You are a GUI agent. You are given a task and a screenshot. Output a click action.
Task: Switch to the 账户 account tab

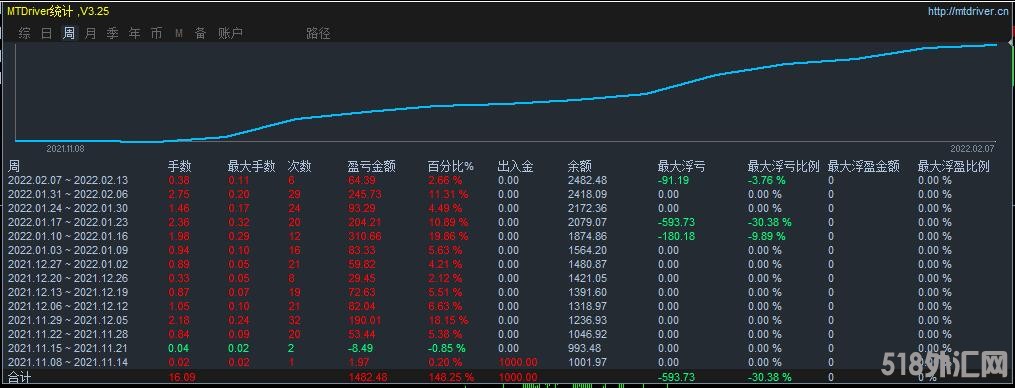point(230,33)
